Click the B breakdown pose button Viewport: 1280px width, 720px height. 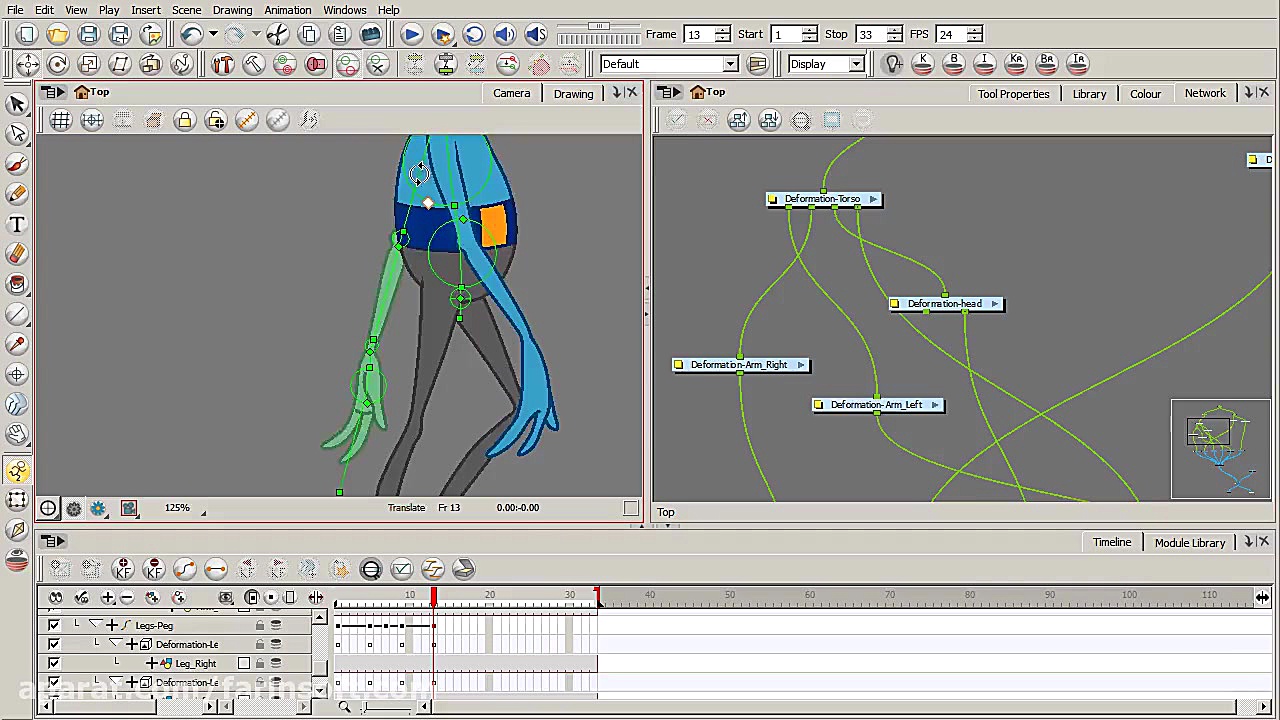click(x=954, y=64)
